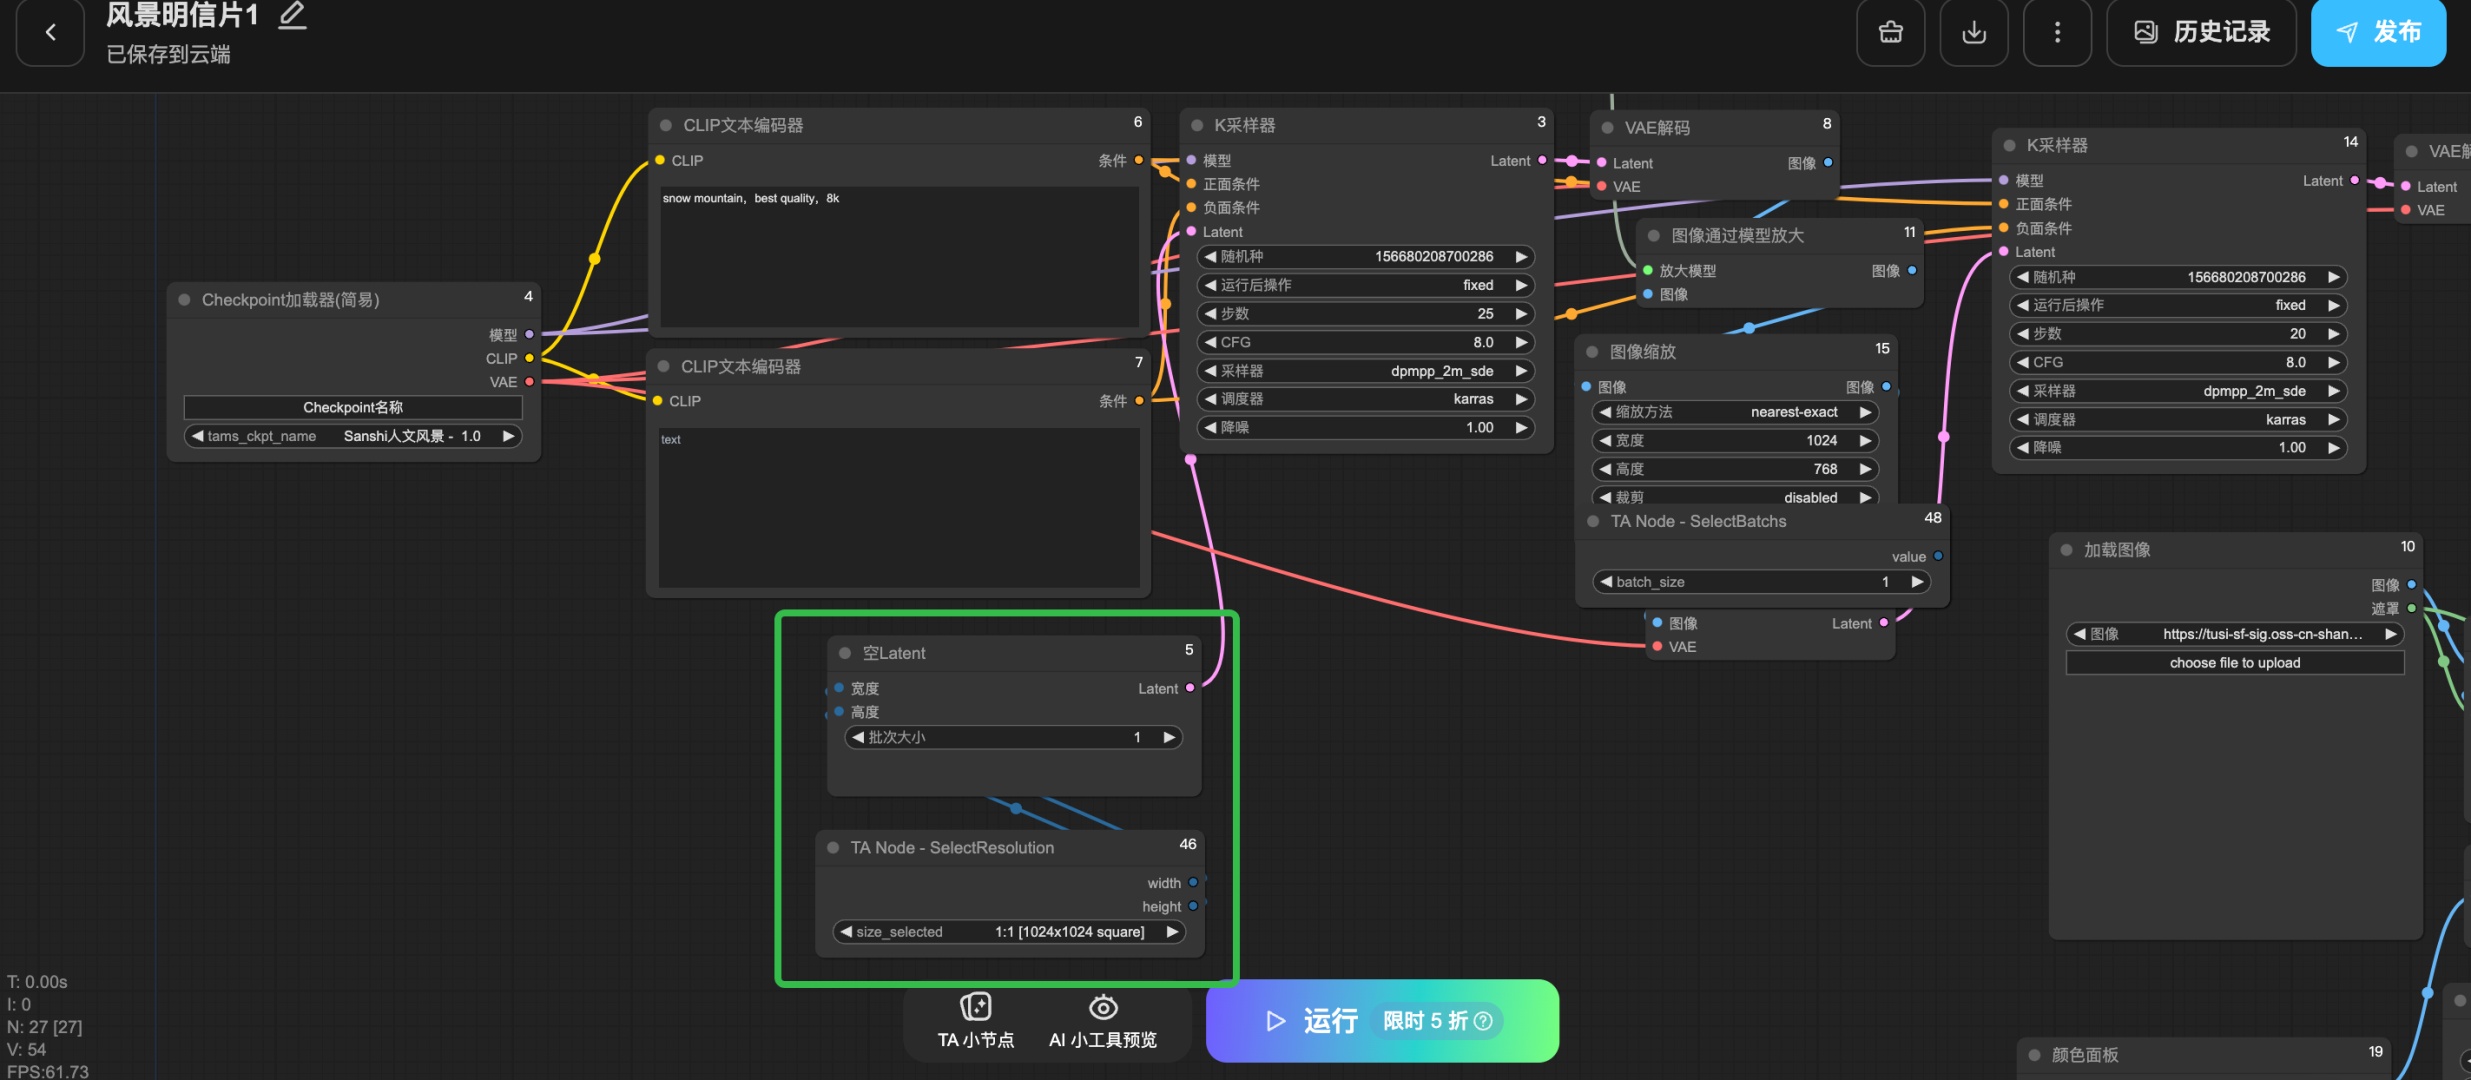Click the snow mountain prompt text box

(898, 256)
